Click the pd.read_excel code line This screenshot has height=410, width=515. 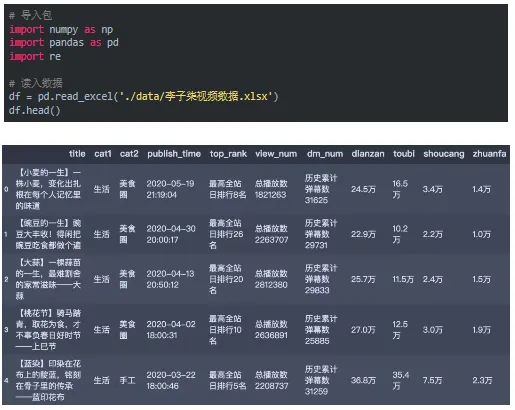click(x=143, y=97)
